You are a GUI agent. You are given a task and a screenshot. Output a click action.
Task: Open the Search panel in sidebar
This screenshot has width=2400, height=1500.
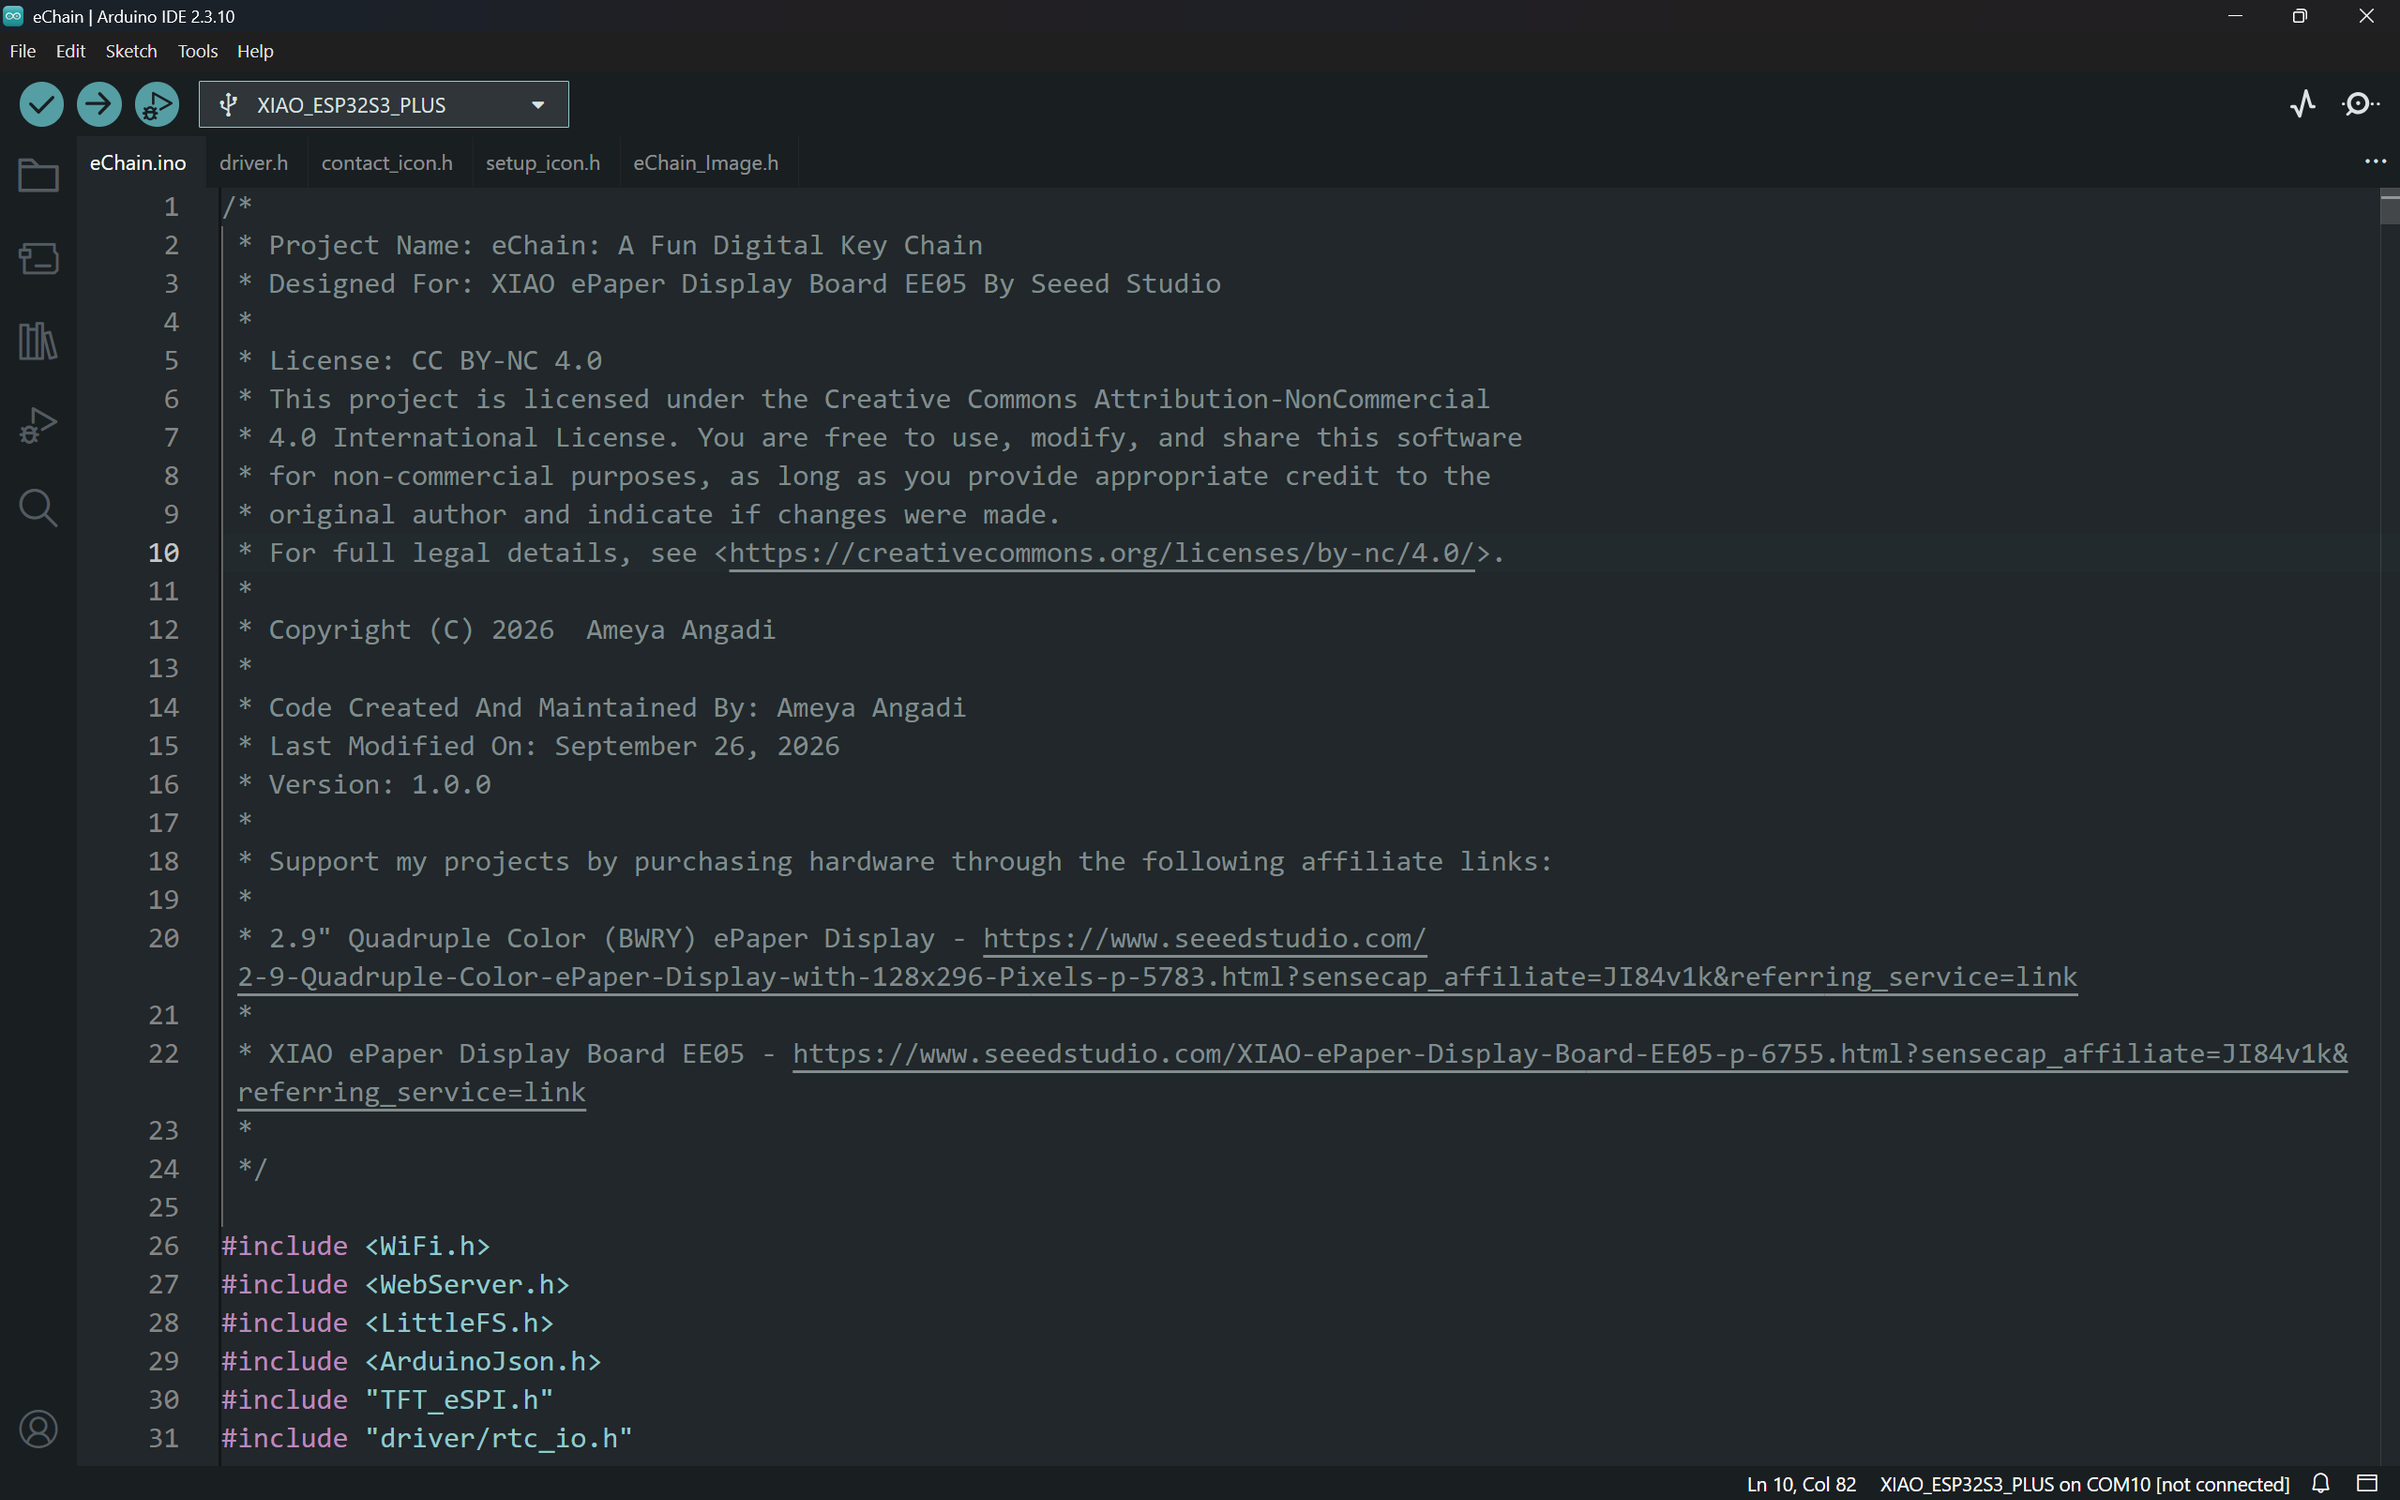pos(38,508)
